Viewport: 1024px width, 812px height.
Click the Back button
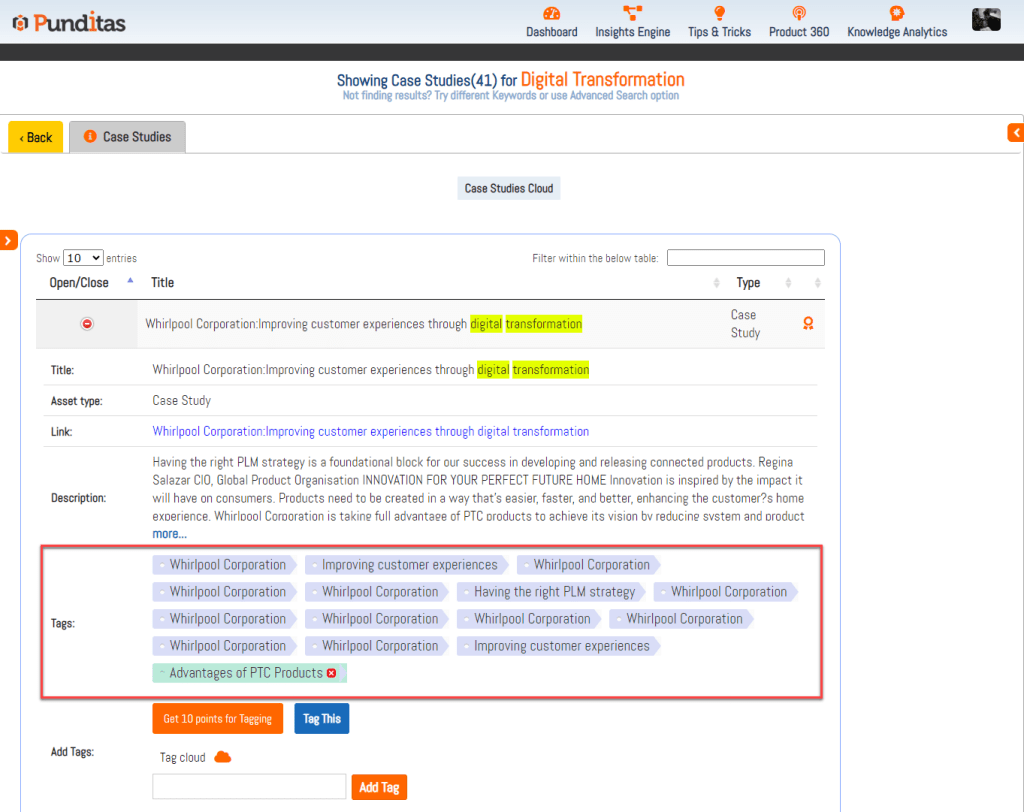click(x=36, y=137)
